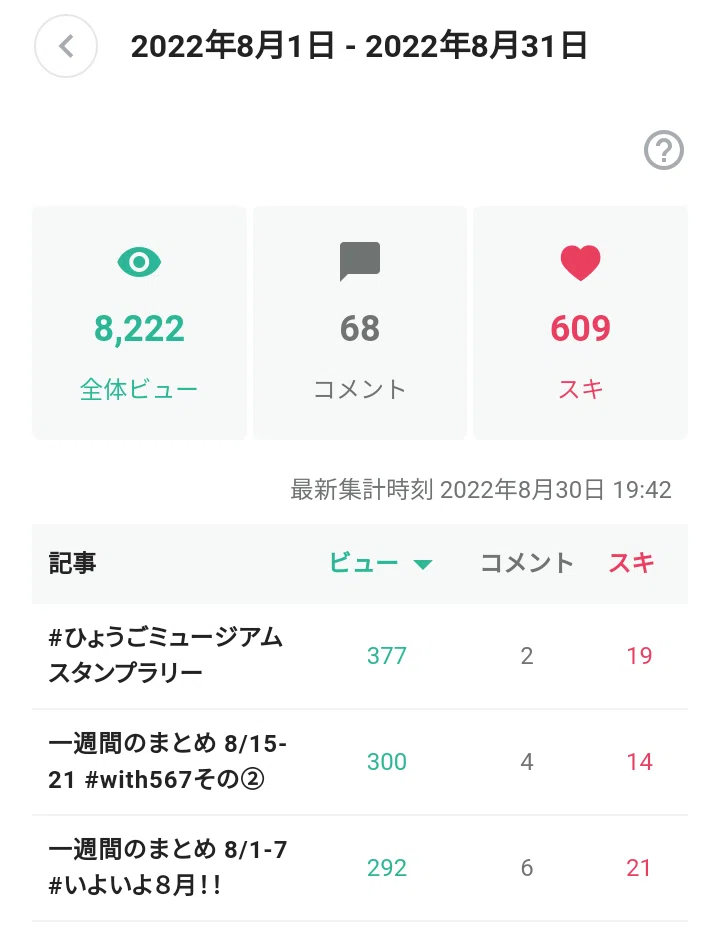This screenshot has width=720, height=928.
Task: Toggle the ビュー sort arrow
Action: [x=422, y=564]
